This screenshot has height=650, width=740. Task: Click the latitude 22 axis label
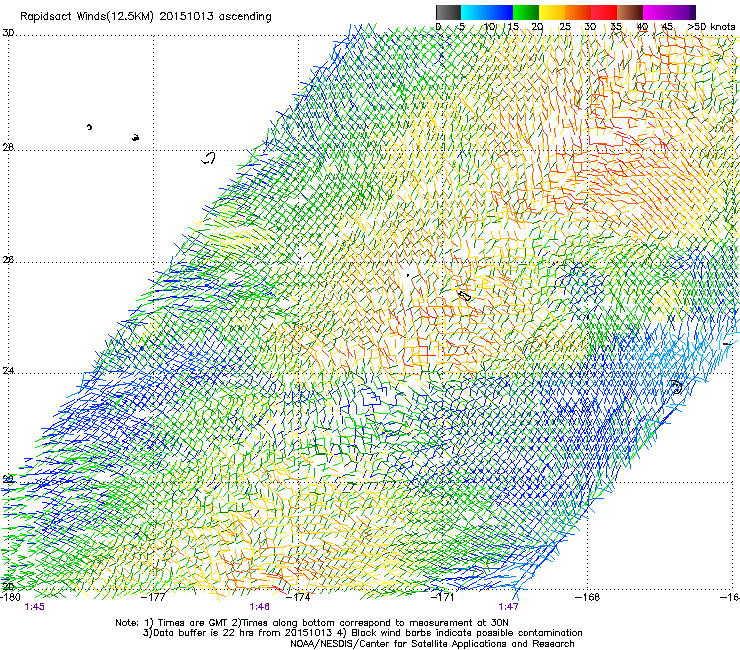(8, 480)
